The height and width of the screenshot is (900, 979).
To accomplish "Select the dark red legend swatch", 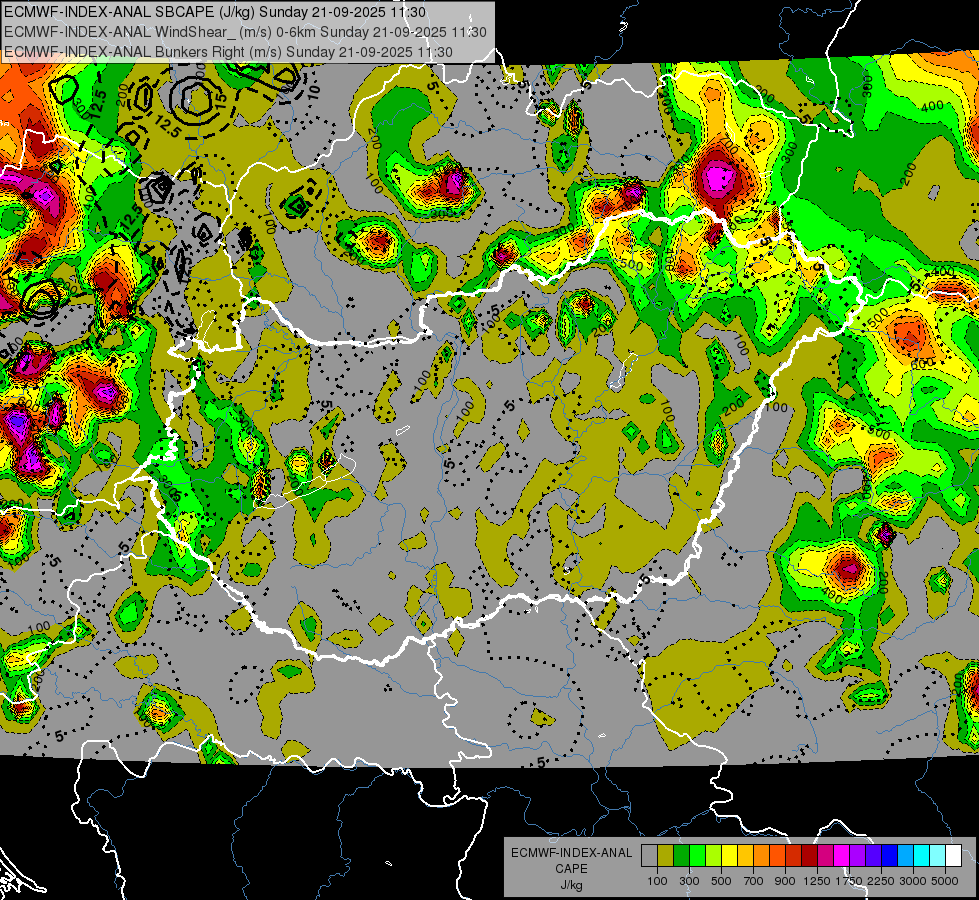I will tap(809, 856).
